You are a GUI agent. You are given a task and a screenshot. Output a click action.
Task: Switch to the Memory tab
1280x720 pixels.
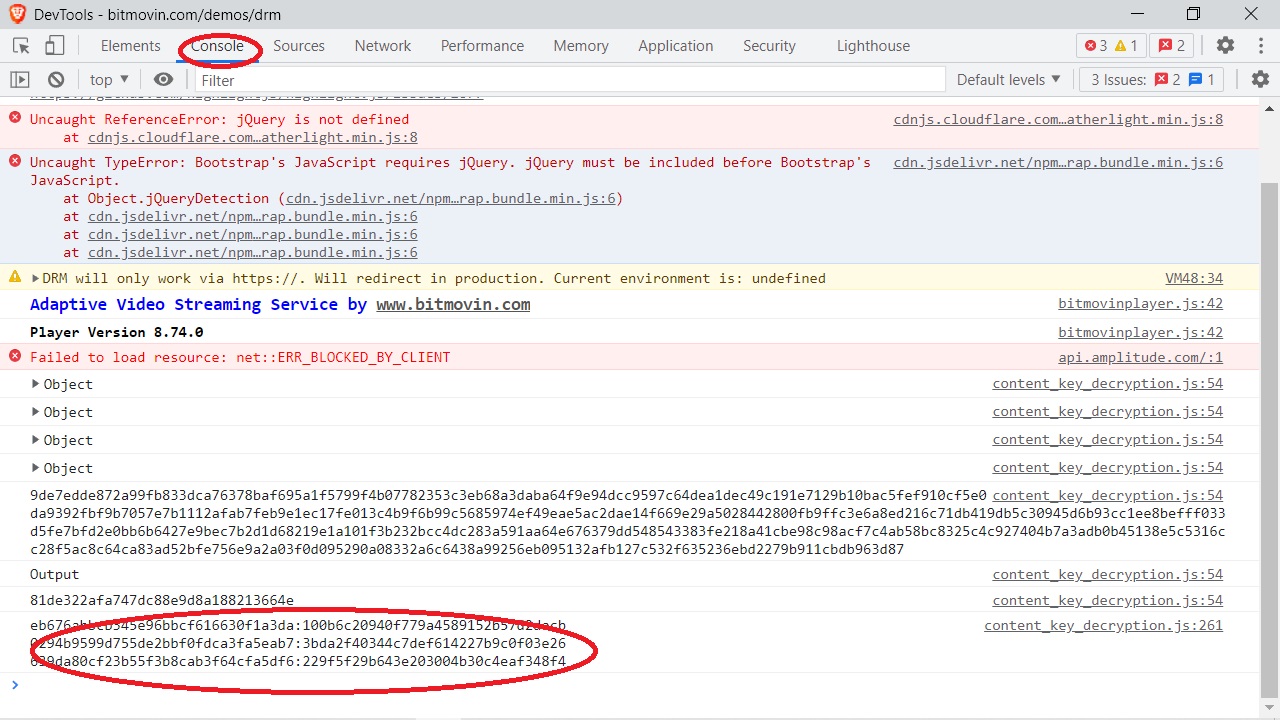click(x=581, y=46)
